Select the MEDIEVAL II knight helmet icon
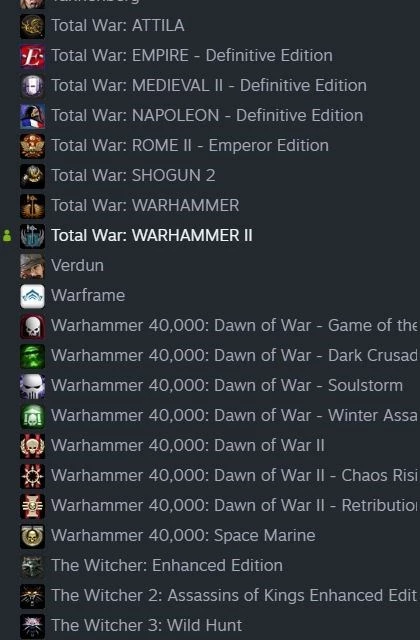Image resolution: width=420 pixels, height=640 pixels. pos(32,86)
